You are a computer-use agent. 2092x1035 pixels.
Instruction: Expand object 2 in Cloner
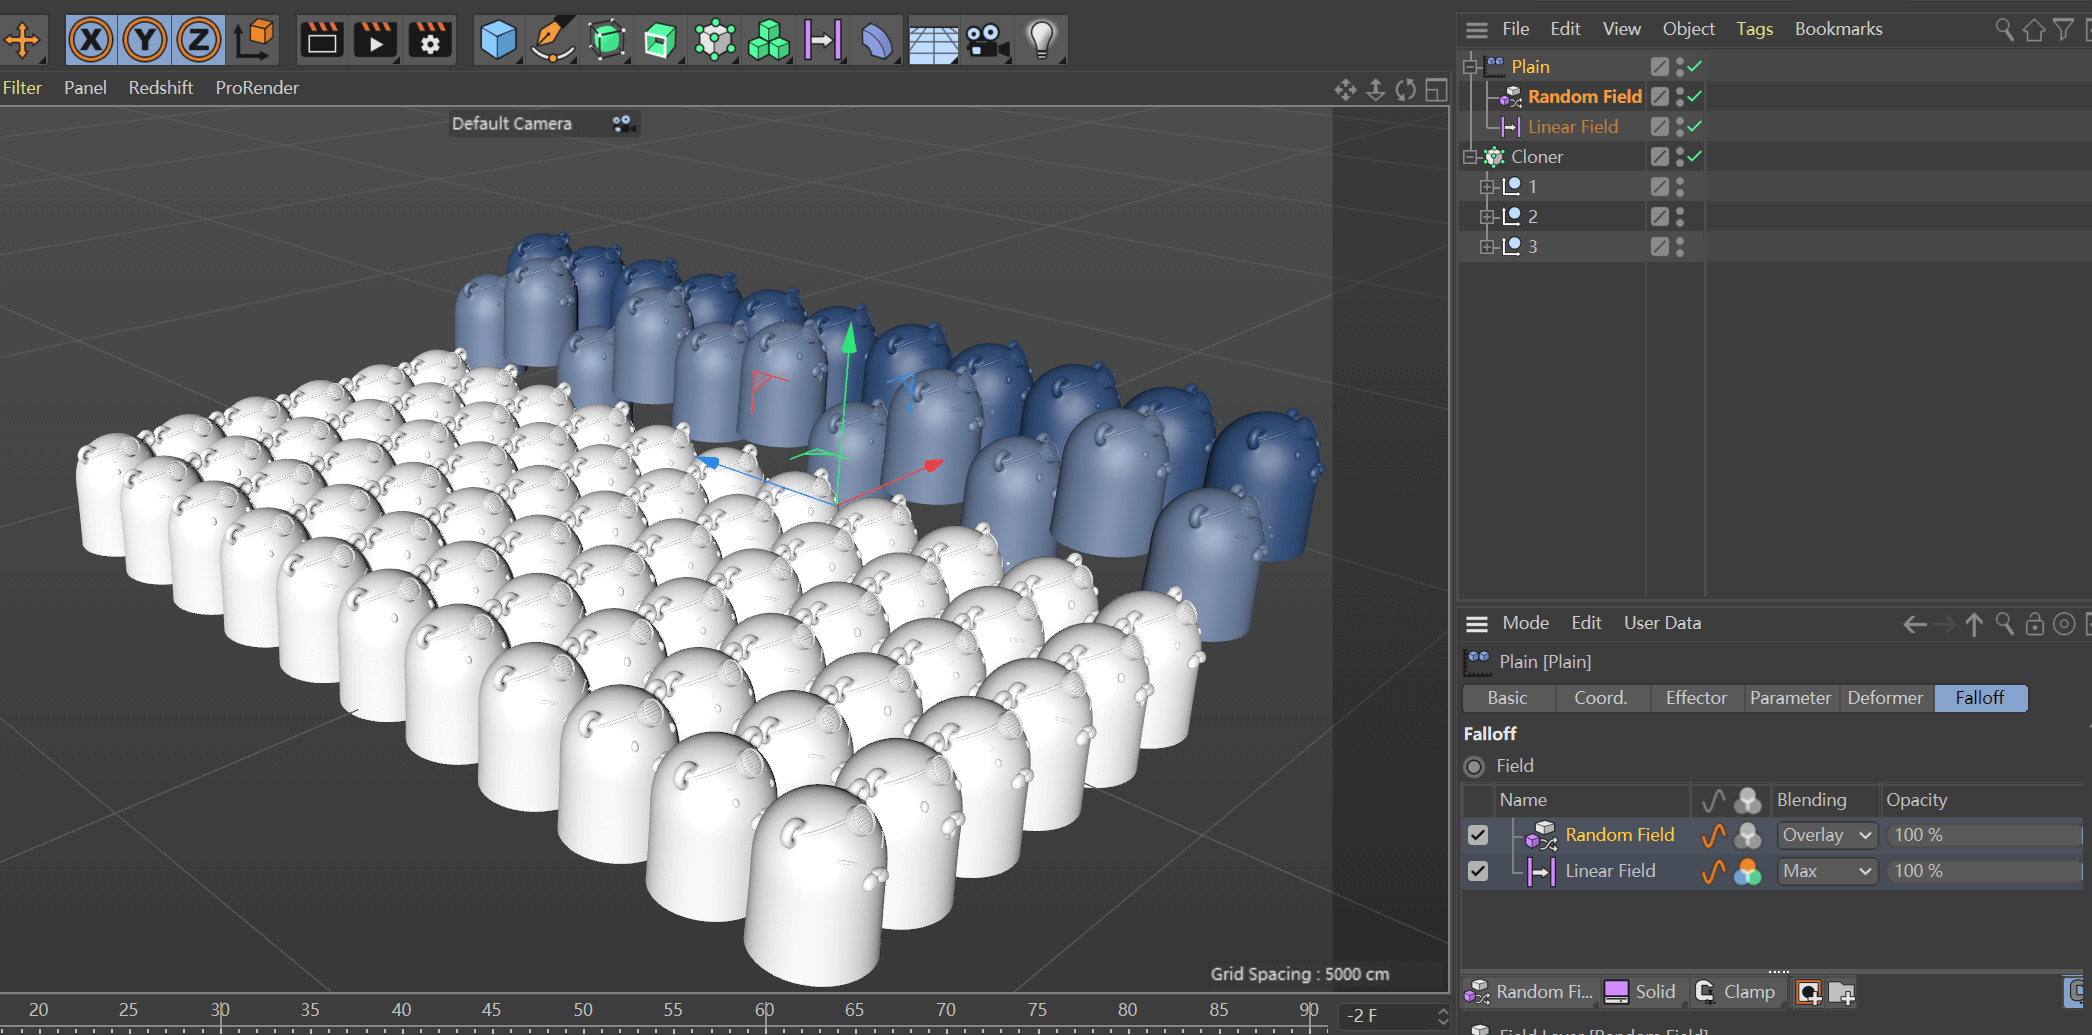point(1487,217)
